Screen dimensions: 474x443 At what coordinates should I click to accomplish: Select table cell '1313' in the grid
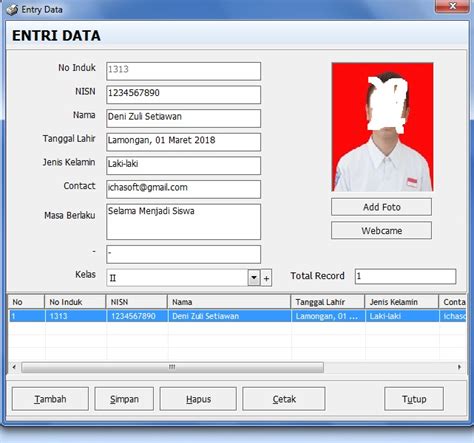click(x=75, y=316)
